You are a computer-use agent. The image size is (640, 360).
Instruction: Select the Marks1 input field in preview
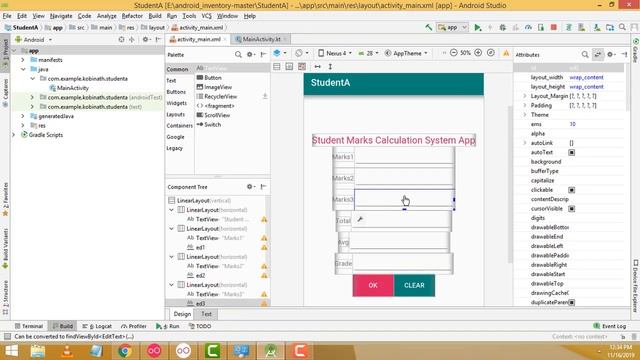click(x=404, y=156)
